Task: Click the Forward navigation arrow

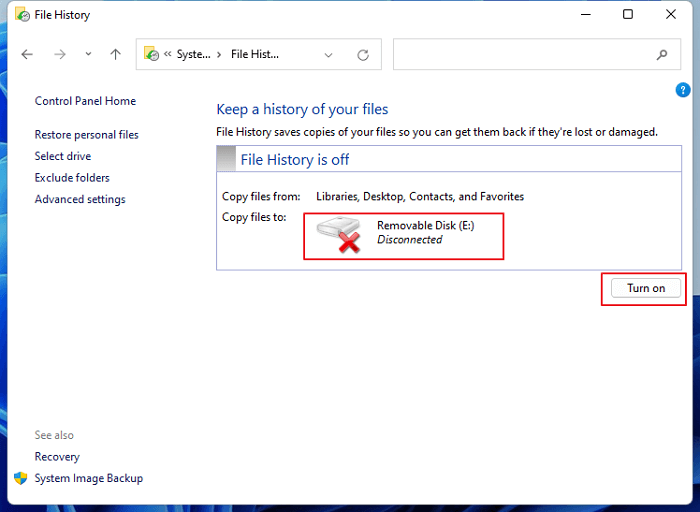Action: click(x=60, y=55)
